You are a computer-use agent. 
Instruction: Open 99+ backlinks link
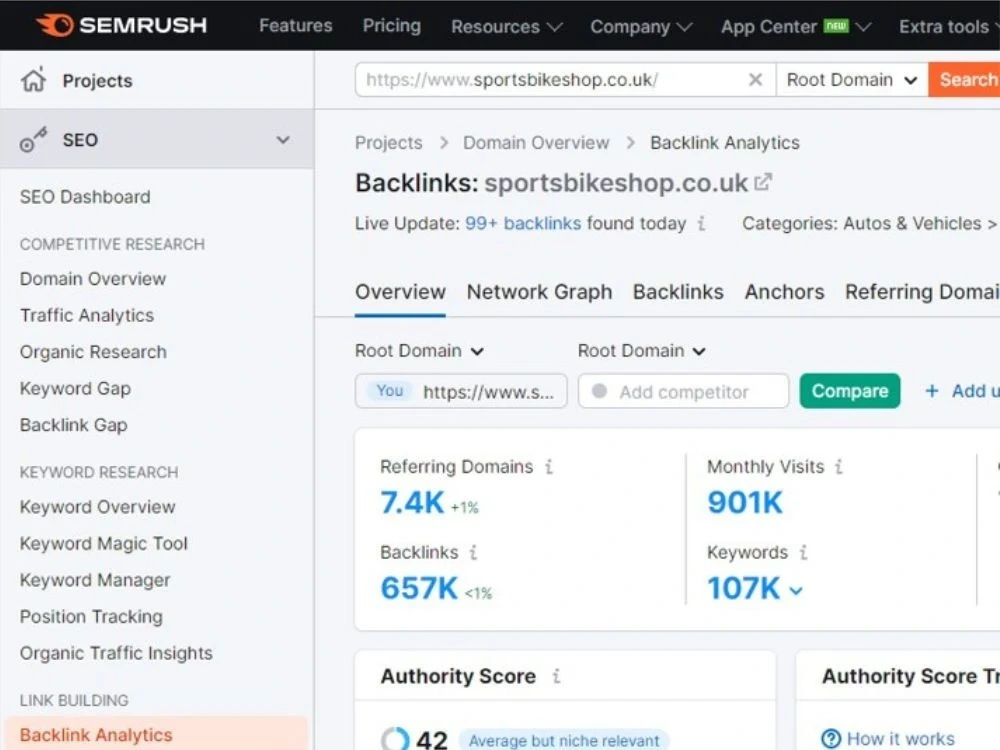pyautogui.click(x=523, y=223)
